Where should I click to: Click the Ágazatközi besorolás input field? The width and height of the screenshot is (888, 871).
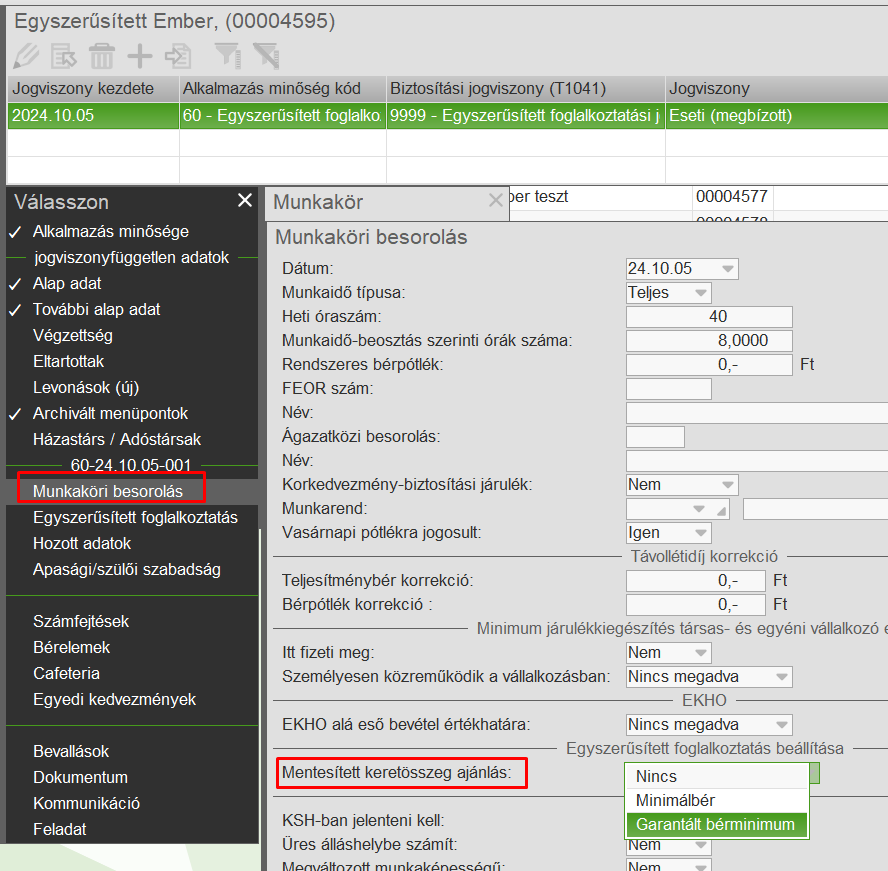point(655,437)
